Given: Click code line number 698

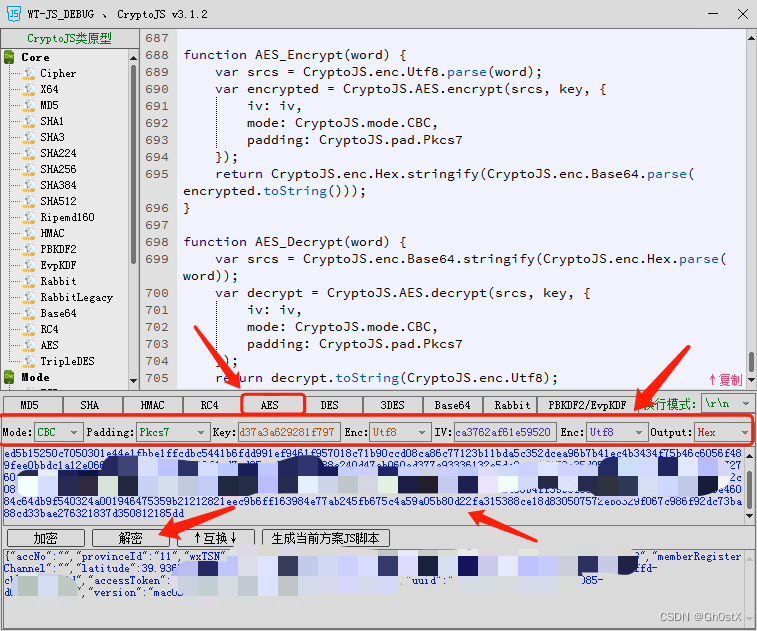Looking at the screenshot, I should pyautogui.click(x=157, y=242).
